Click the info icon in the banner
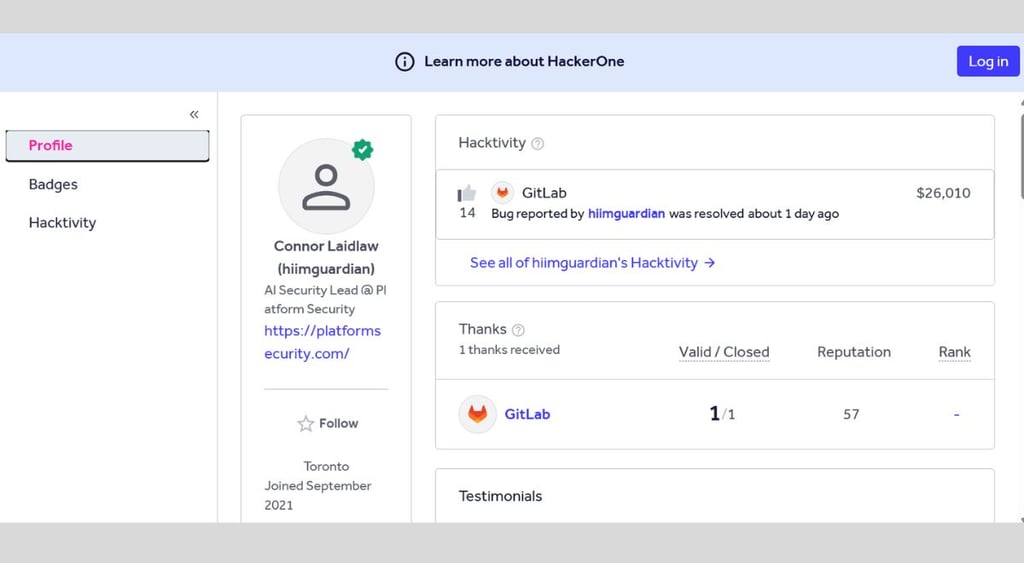This screenshot has height=563, width=1024. pyautogui.click(x=405, y=61)
